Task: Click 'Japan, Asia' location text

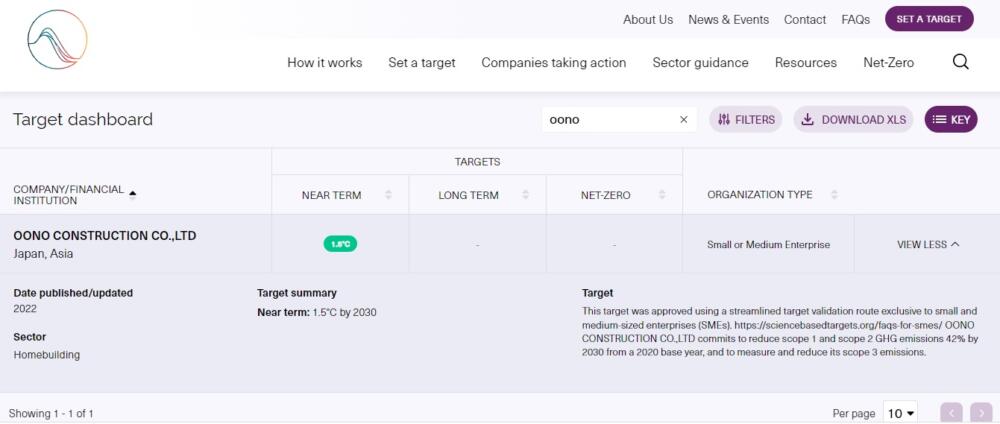Action: click(x=43, y=254)
